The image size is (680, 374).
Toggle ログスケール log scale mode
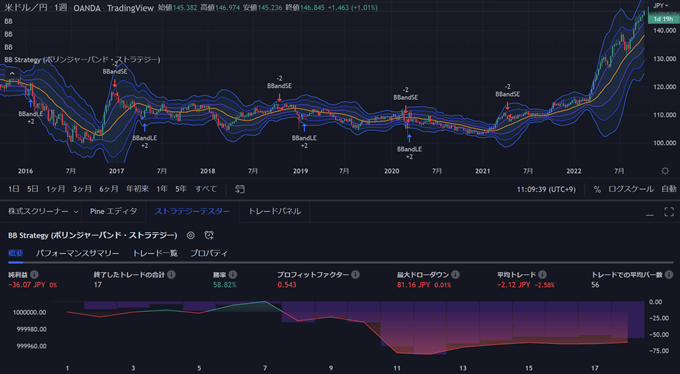point(631,189)
